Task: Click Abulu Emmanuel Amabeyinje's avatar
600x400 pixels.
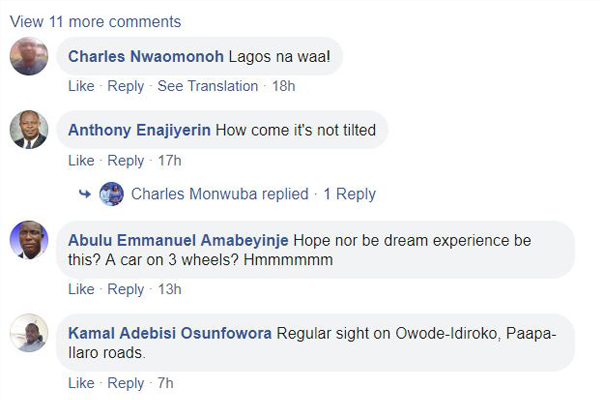Action: [29, 240]
